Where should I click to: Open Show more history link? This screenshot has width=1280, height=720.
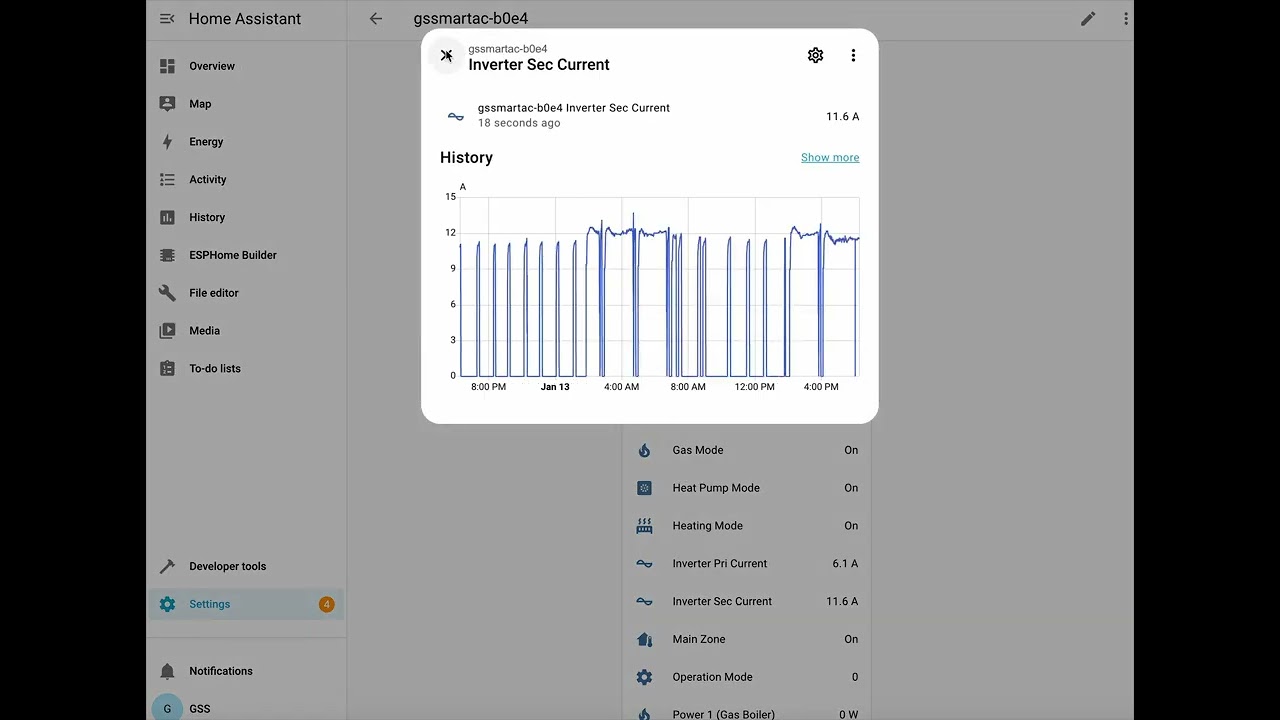pyautogui.click(x=830, y=158)
